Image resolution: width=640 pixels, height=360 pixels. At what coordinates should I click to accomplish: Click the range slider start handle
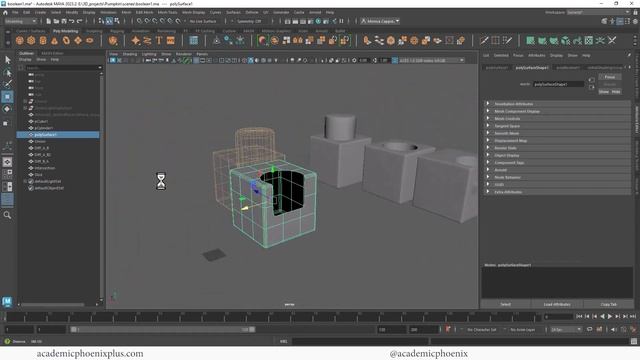point(73,329)
